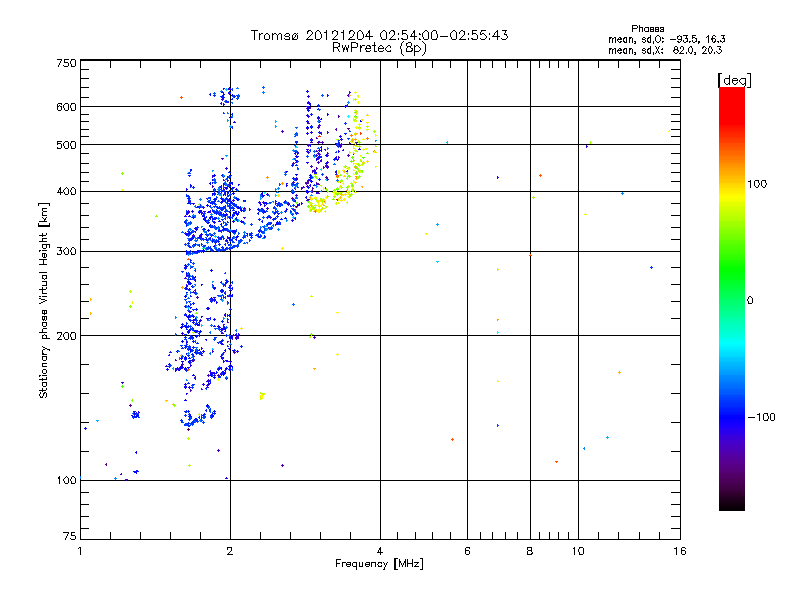The width and height of the screenshot is (800, 600).
Task: Click the y-axis tick label '600'
Action: pyautogui.click(x=66, y=107)
